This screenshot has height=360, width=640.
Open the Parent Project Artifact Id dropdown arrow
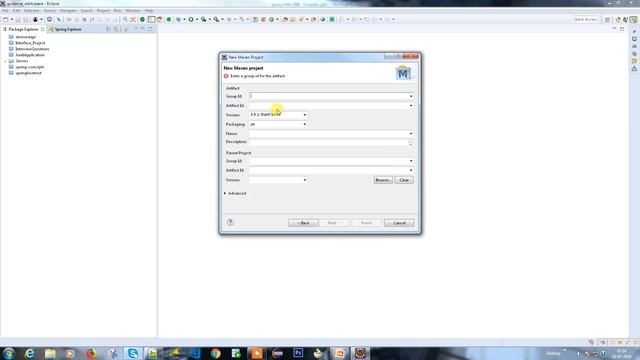click(411, 170)
